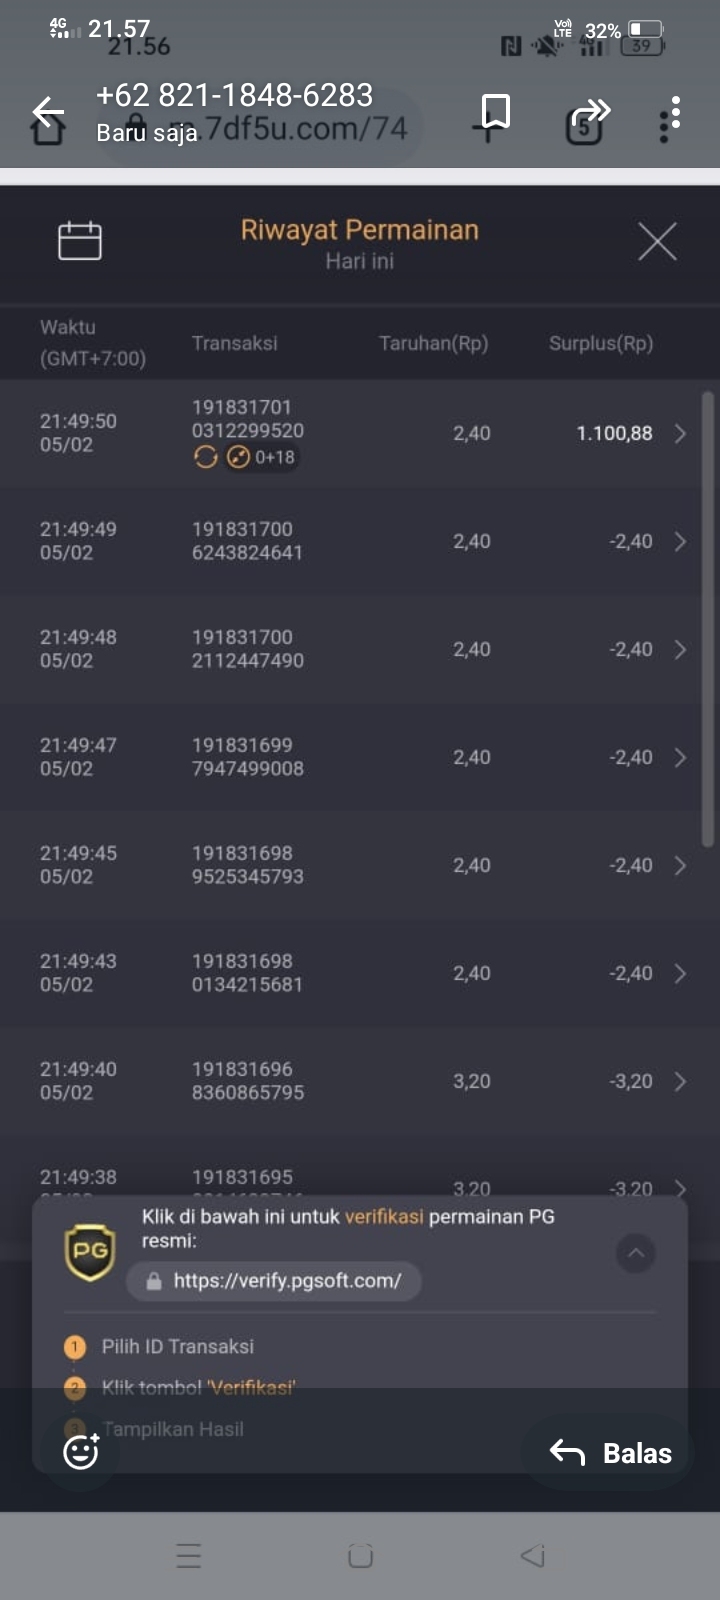Expand the 3,20 bet row at 21:49:40

click(680, 1081)
